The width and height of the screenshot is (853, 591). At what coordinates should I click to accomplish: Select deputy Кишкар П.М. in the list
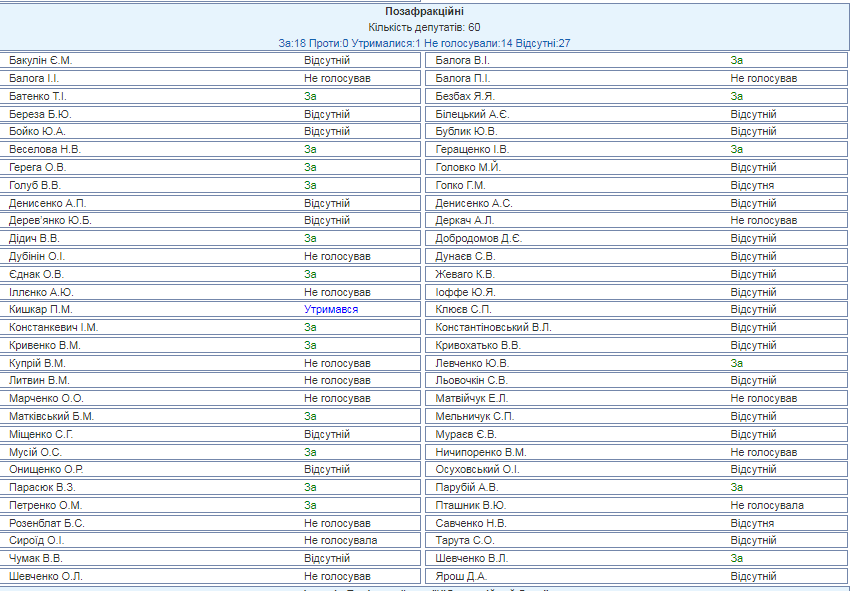click(41, 309)
